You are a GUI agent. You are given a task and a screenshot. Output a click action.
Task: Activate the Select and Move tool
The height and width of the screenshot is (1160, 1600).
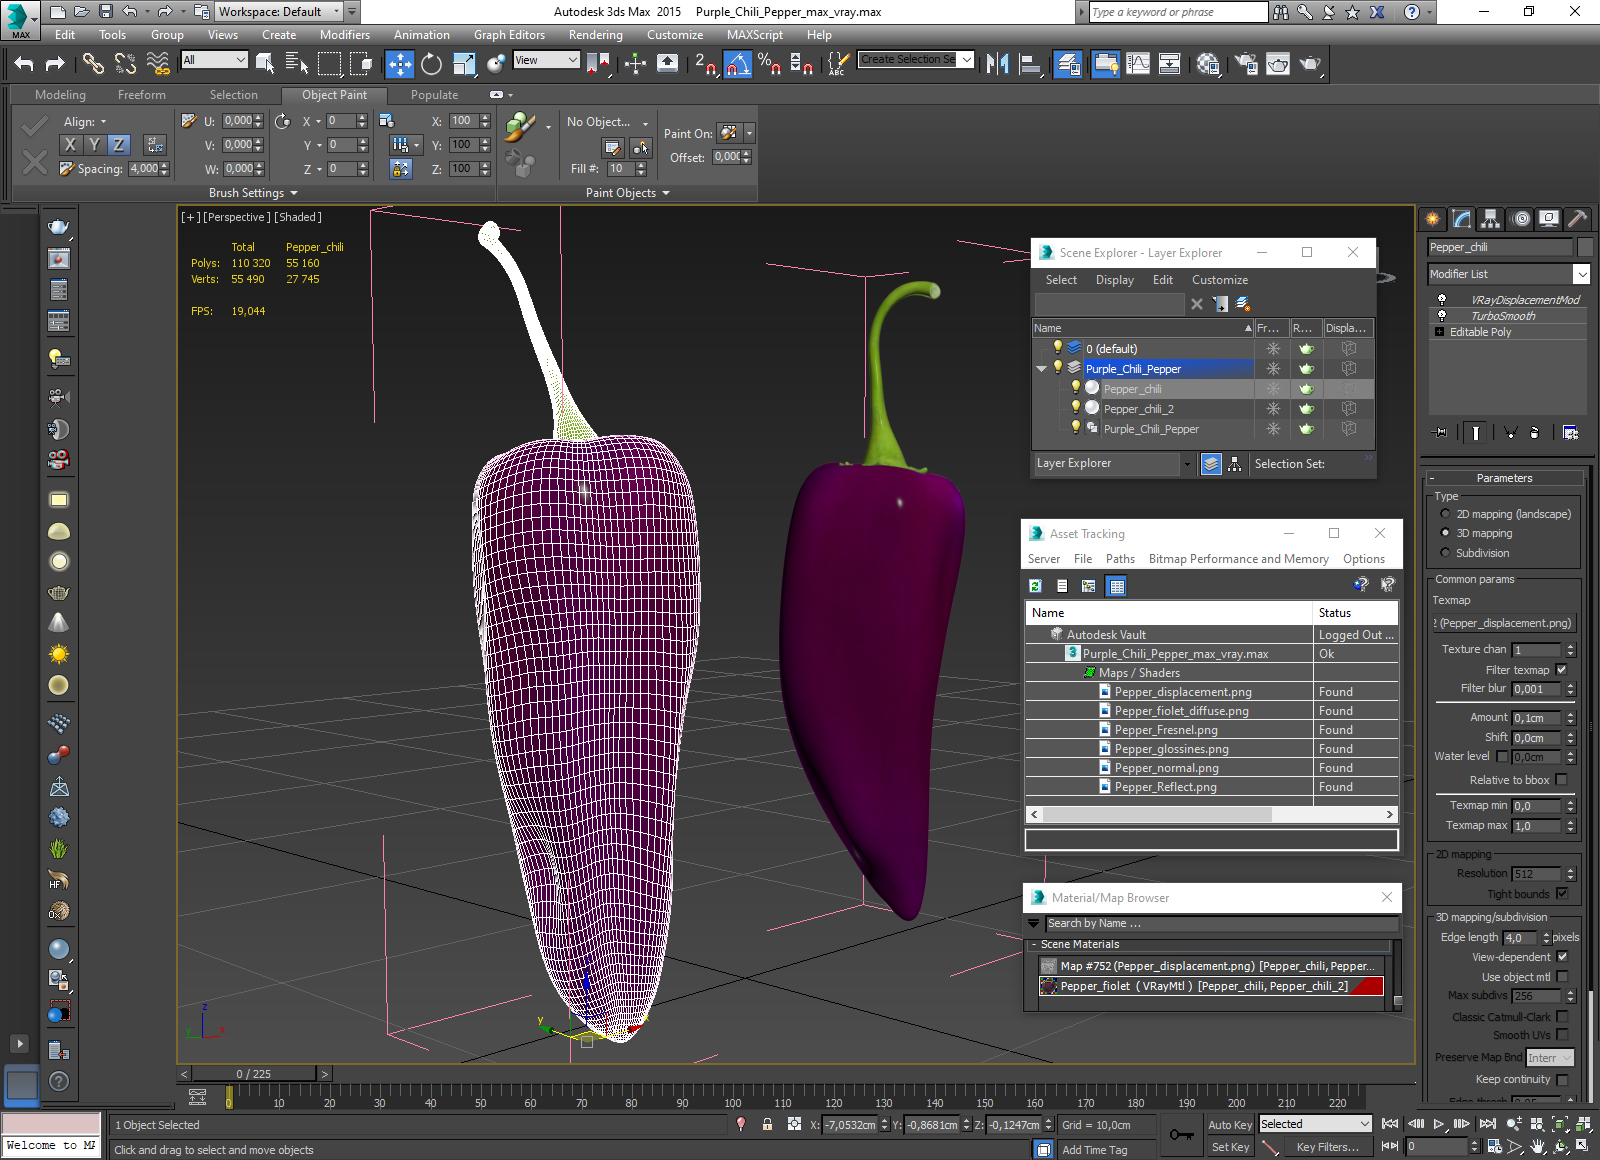tap(399, 64)
